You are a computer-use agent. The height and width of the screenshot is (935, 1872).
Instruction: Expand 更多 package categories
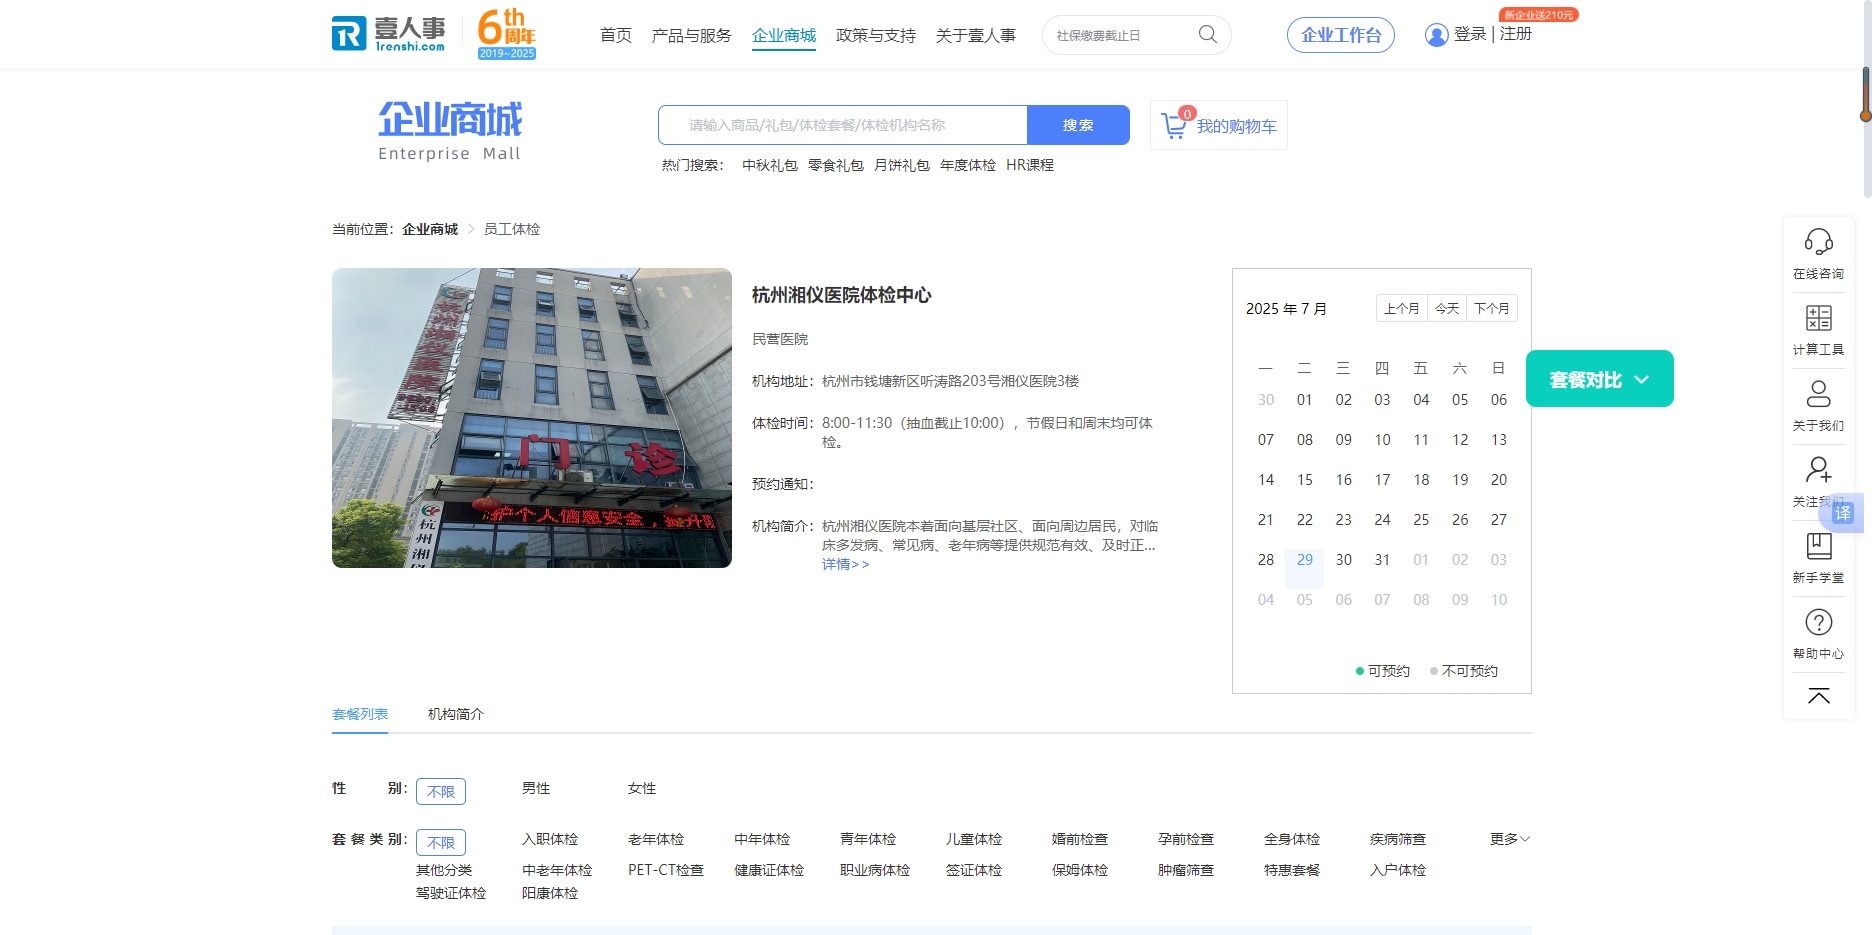point(1510,839)
